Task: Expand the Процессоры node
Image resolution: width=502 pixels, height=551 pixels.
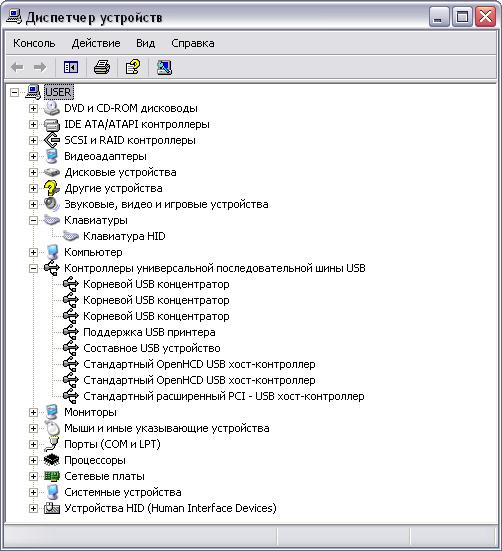Action: (x=33, y=460)
